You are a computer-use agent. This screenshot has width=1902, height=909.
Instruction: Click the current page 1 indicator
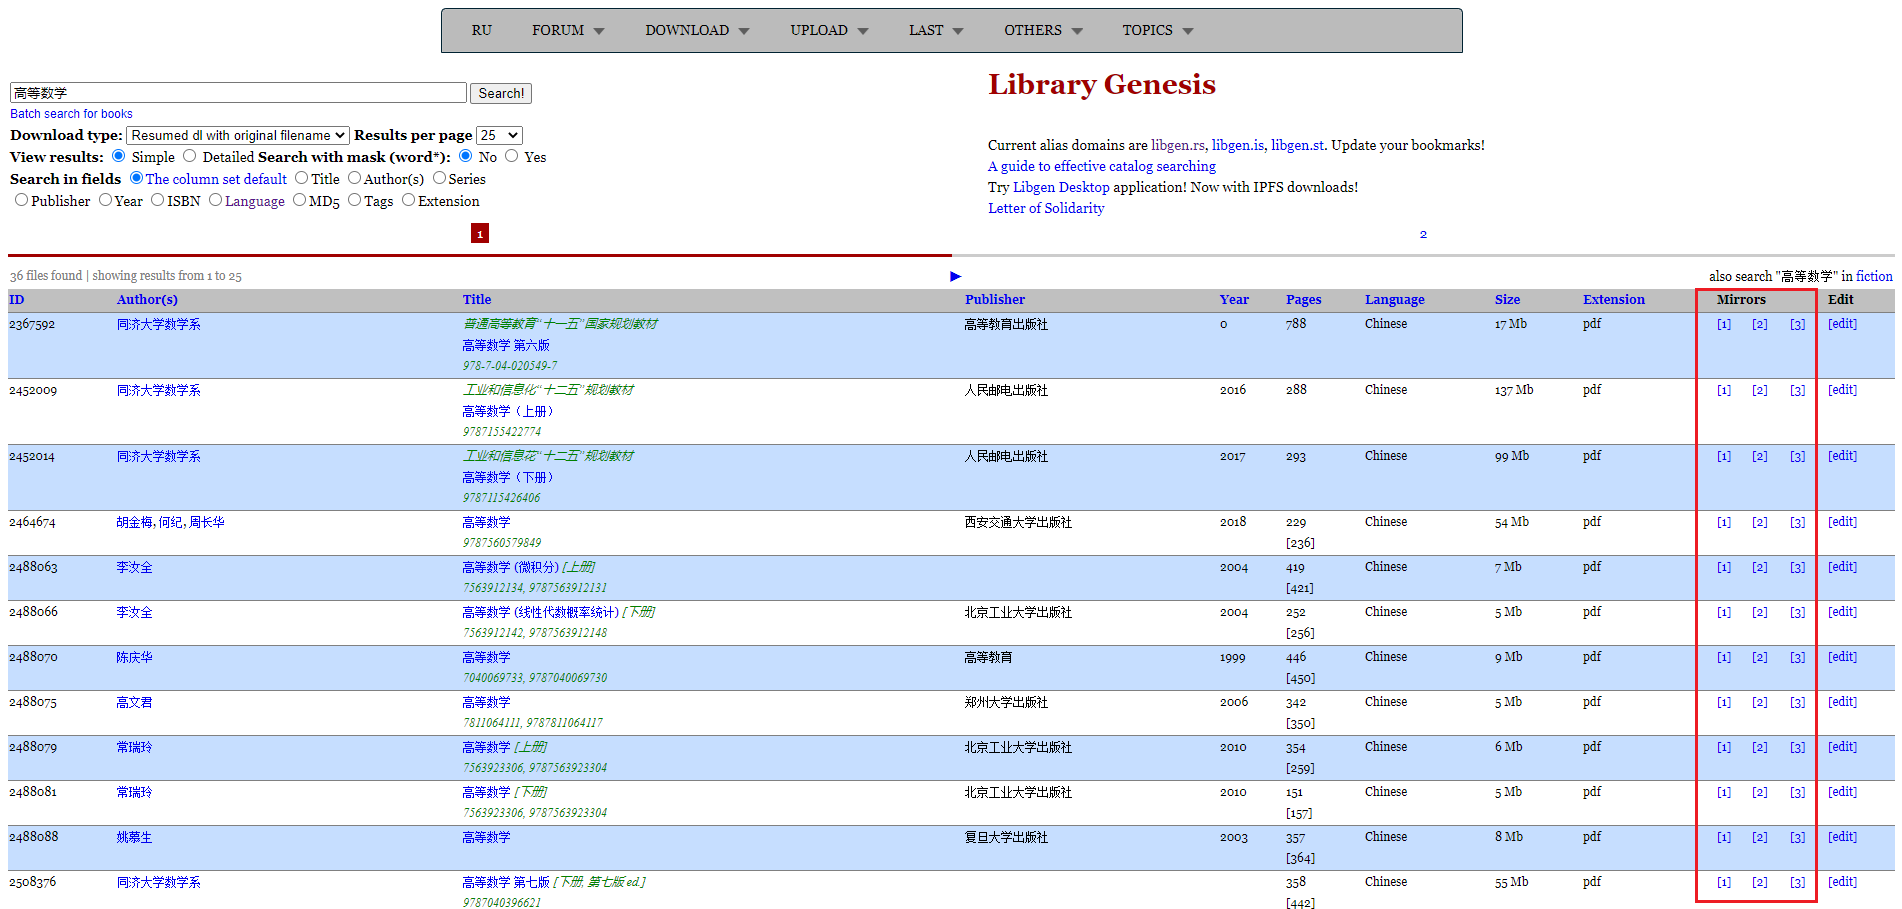[x=480, y=233]
